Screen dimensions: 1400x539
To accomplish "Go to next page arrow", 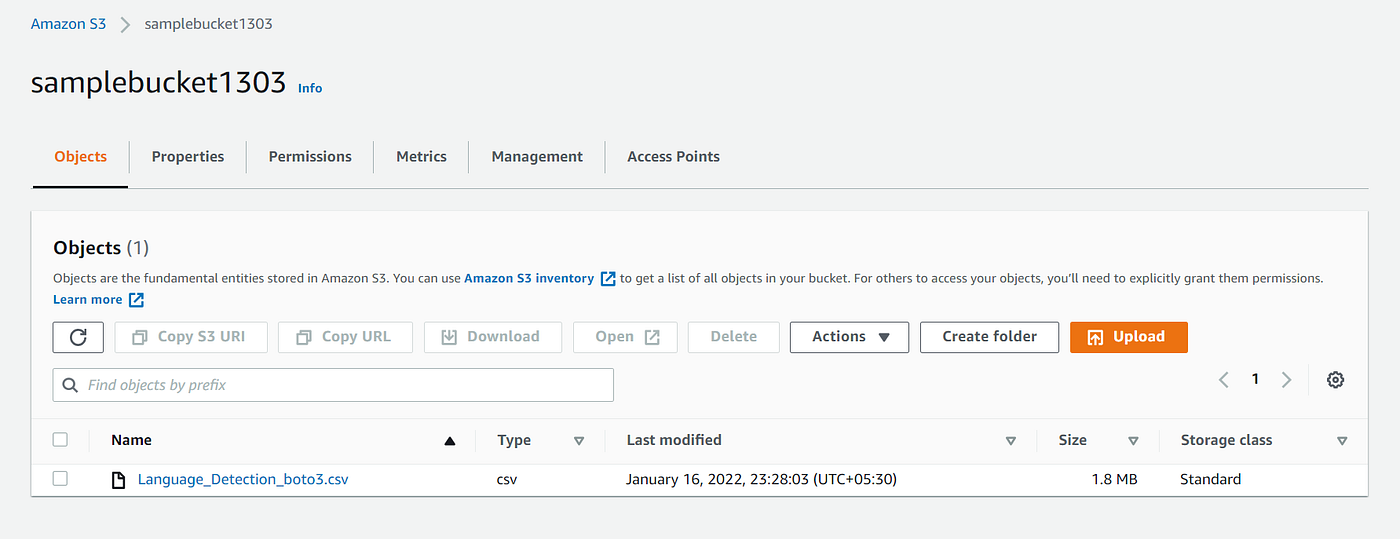I will 1287,380.
